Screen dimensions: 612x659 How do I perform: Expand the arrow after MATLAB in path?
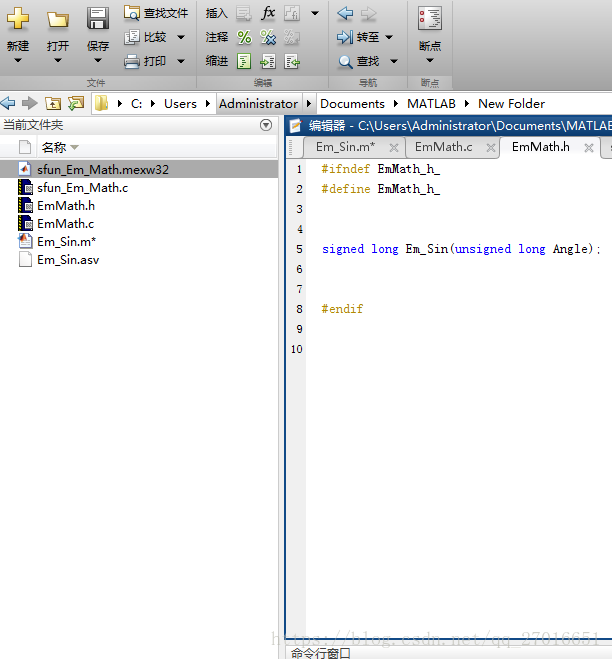coord(467,103)
